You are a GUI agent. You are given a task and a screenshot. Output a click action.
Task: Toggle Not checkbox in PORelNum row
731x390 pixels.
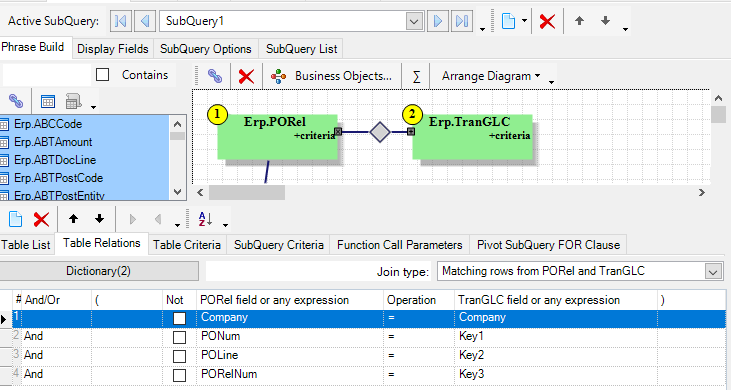(x=179, y=375)
